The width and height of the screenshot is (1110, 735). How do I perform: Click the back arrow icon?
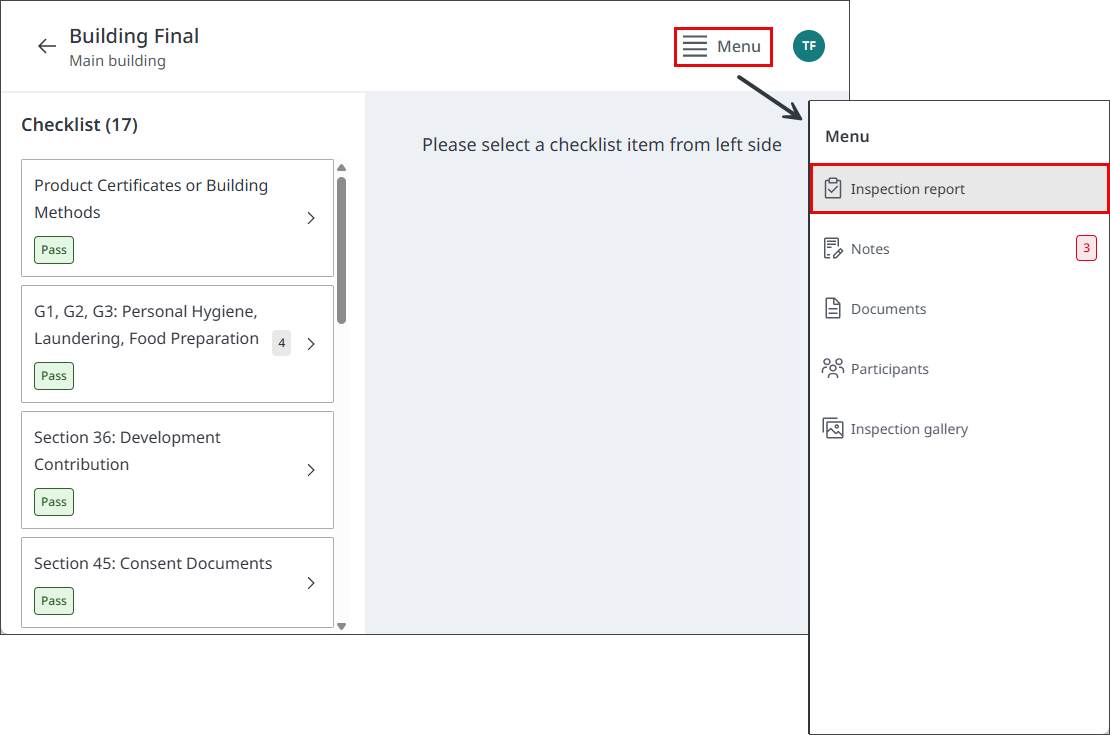point(47,46)
